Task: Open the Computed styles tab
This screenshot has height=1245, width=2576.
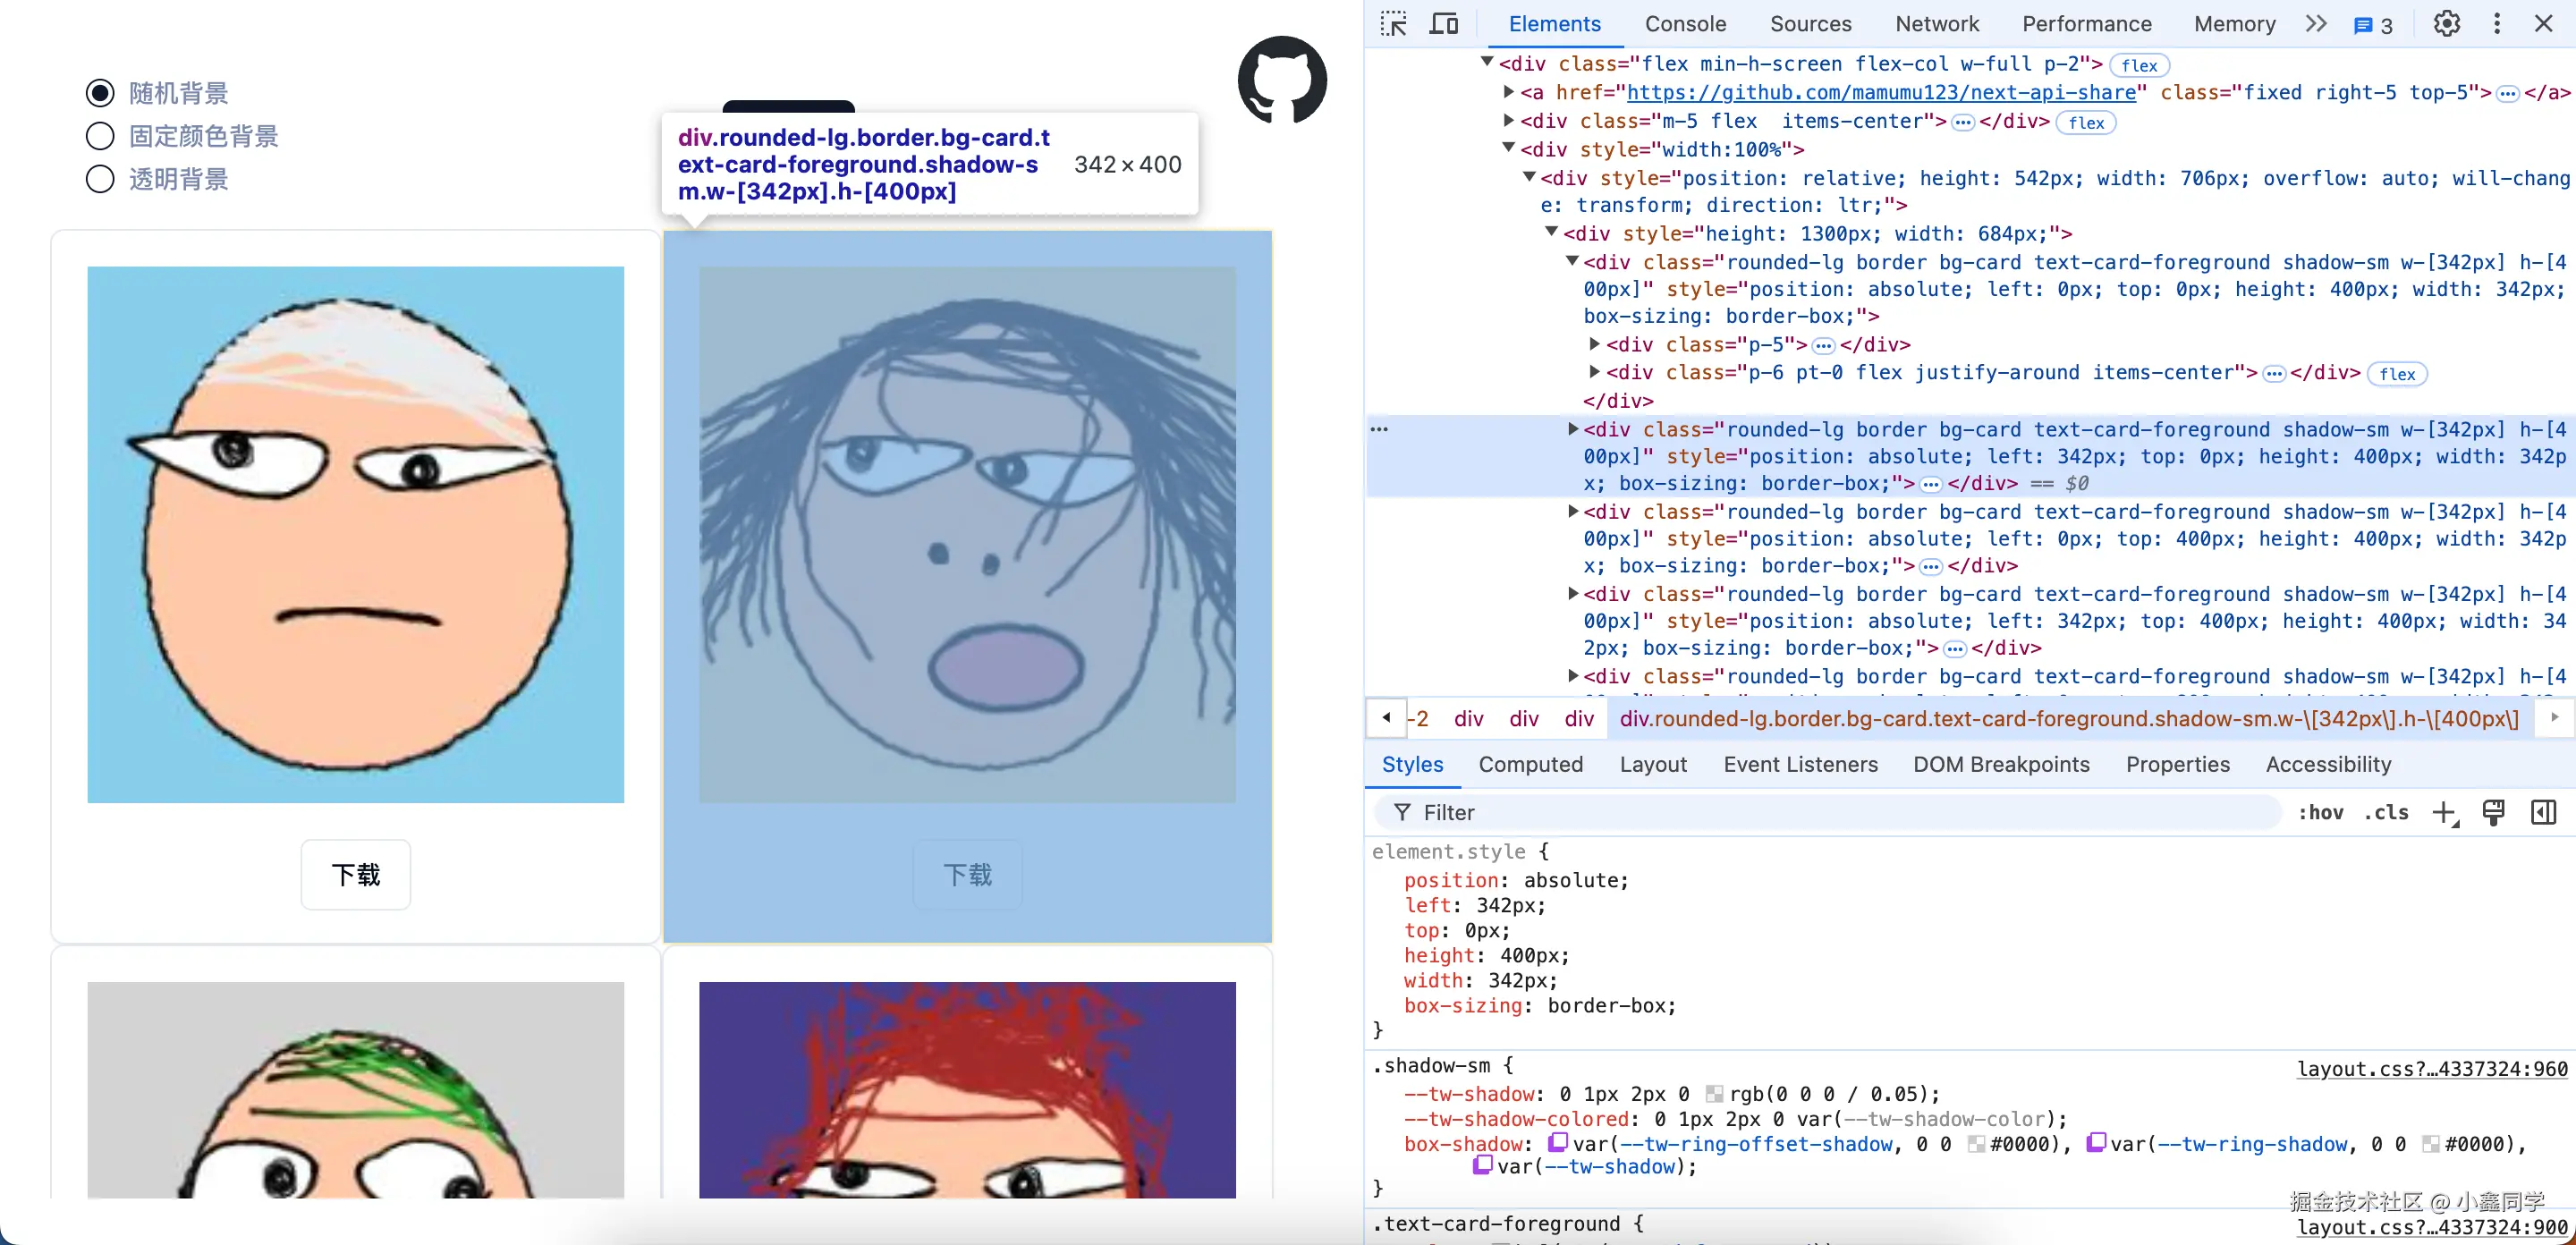Action: coord(1530,764)
